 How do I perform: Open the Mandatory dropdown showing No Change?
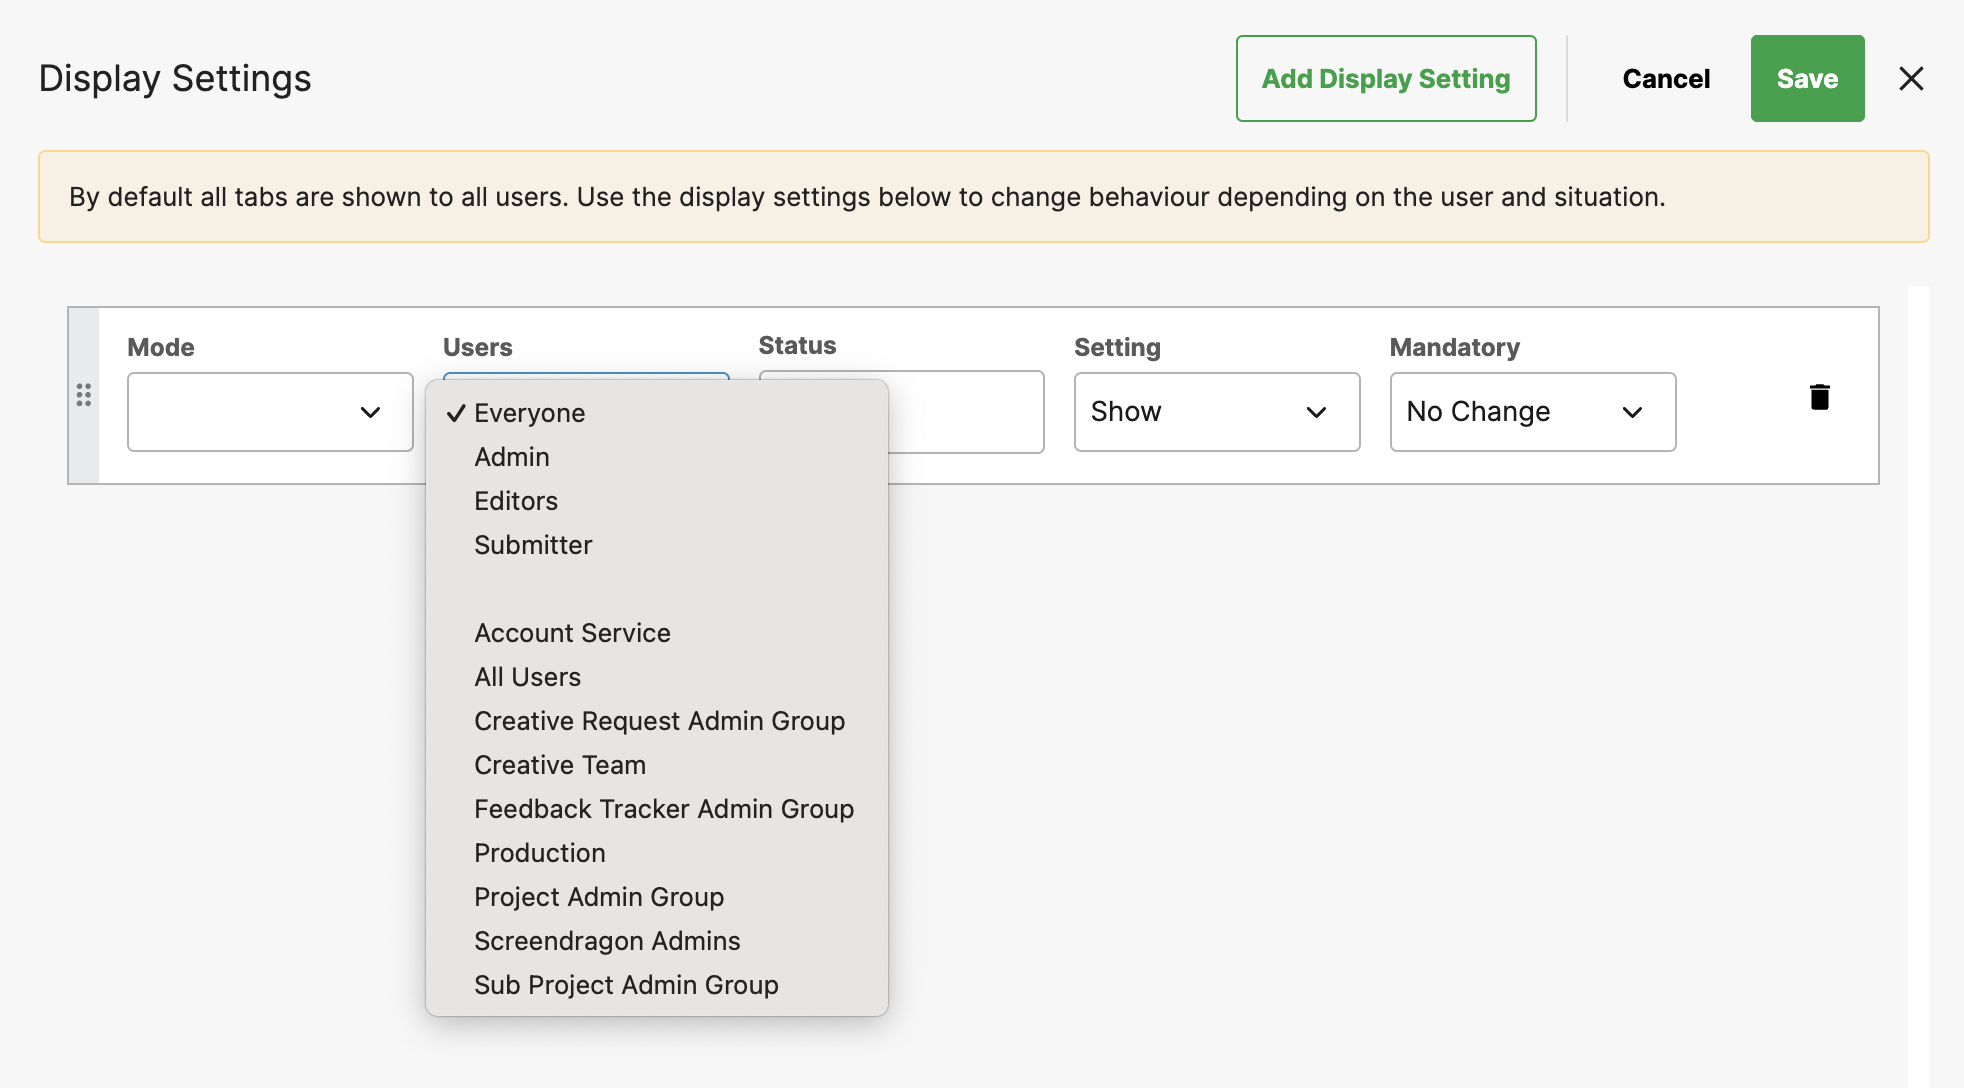click(x=1532, y=412)
